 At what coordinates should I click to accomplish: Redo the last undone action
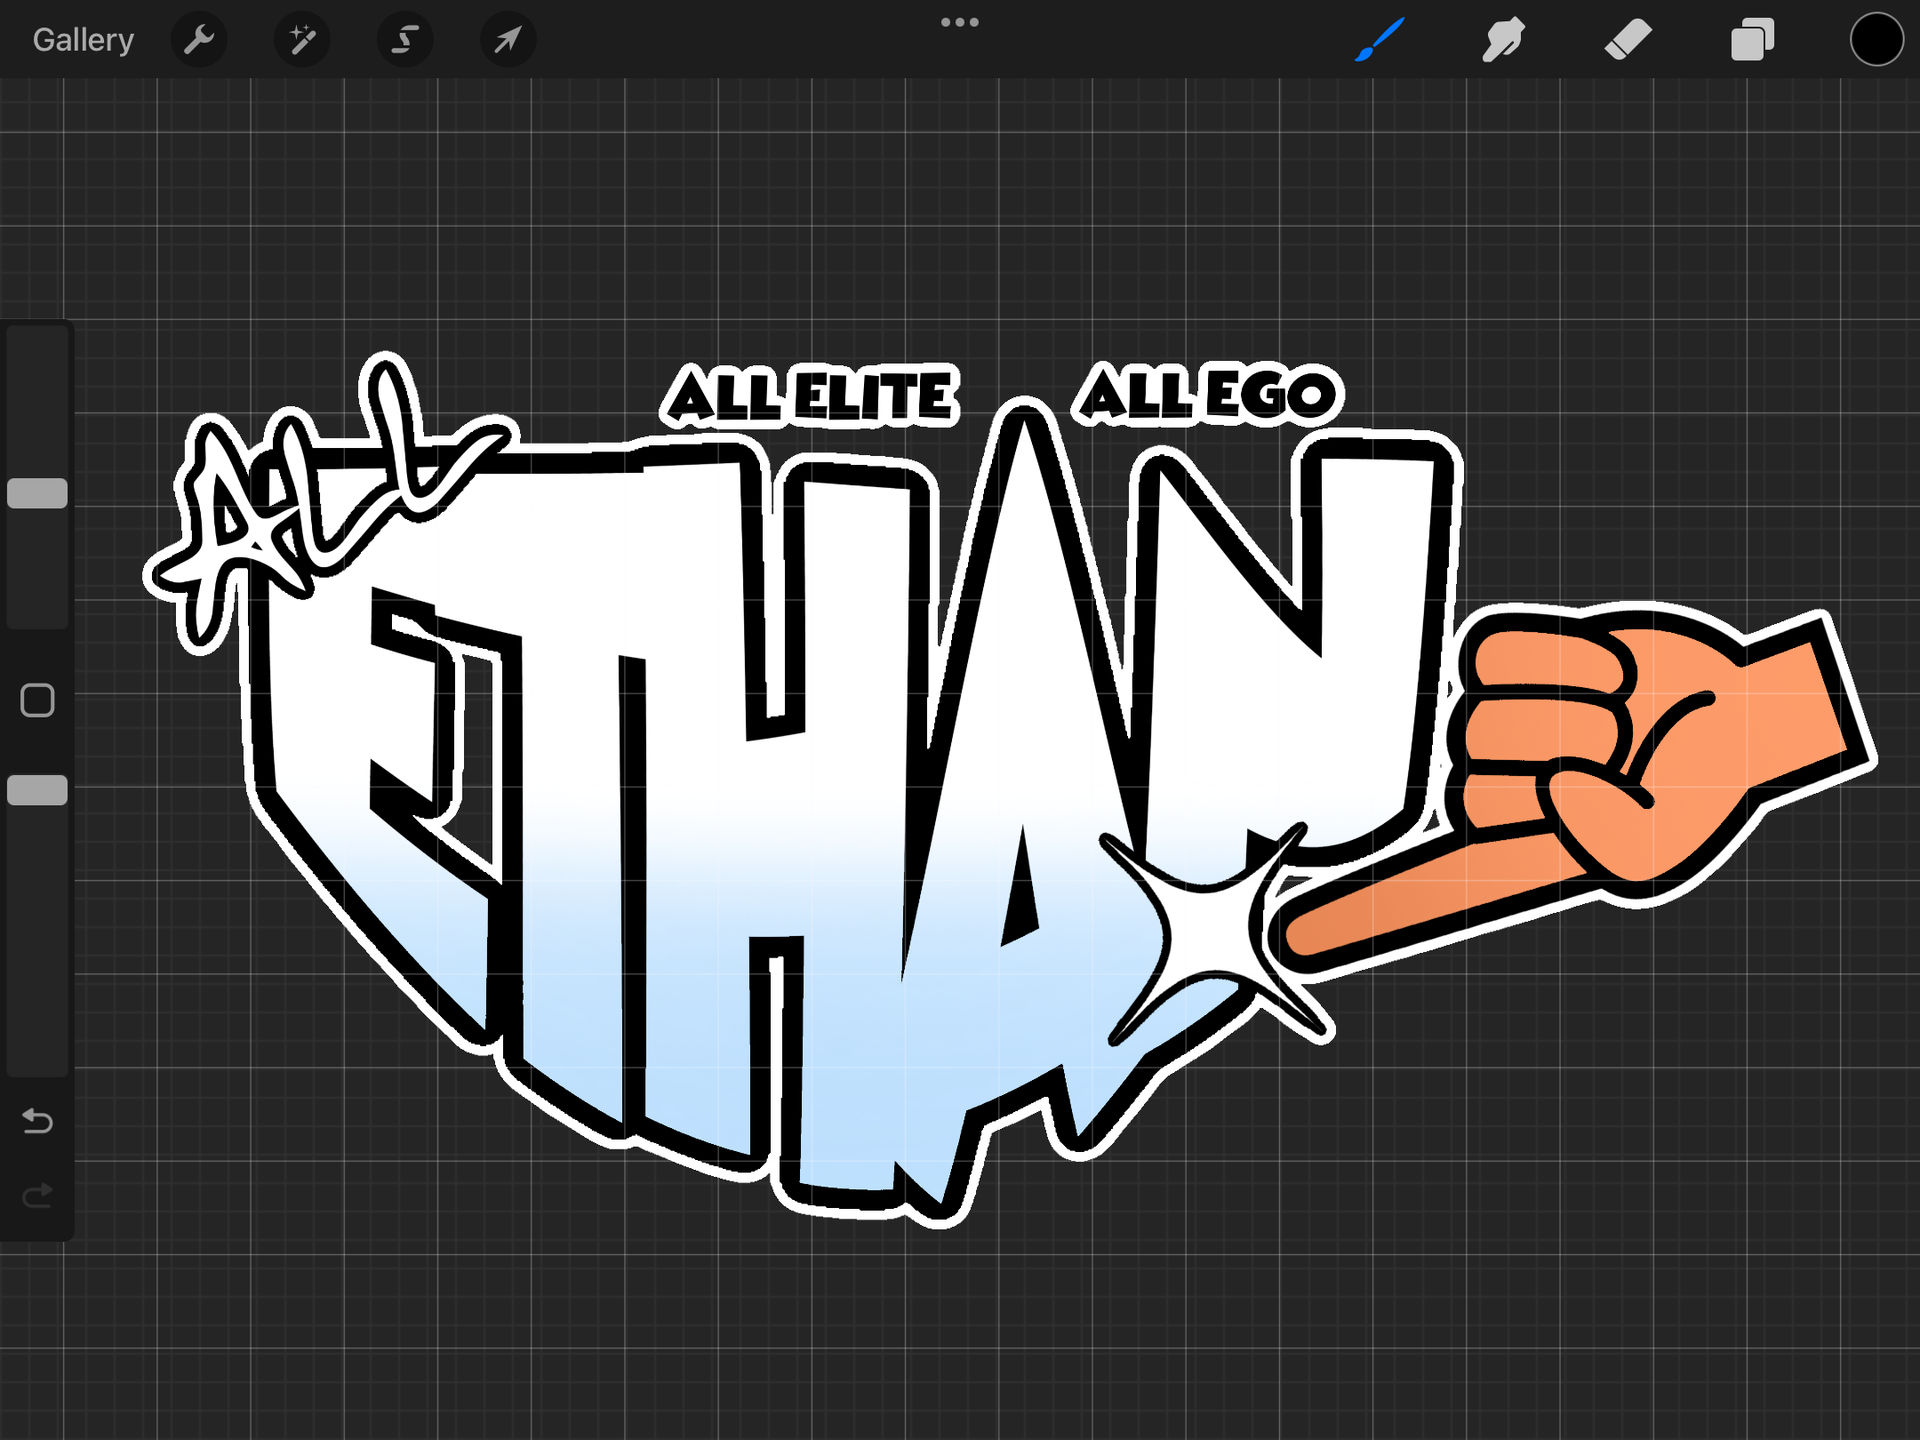pyautogui.click(x=37, y=1196)
